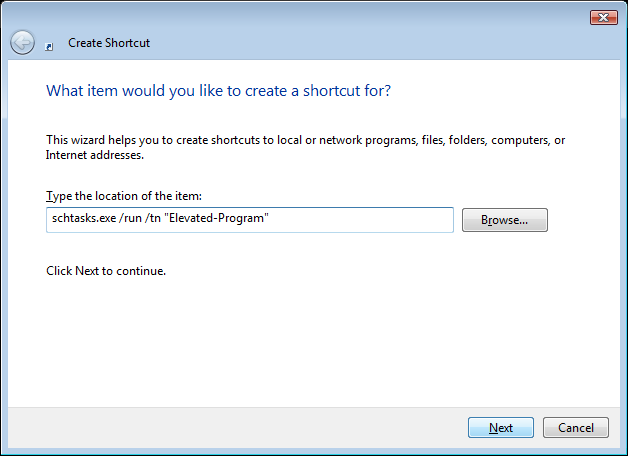
Task: Click the Browse... button
Action: (505, 220)
